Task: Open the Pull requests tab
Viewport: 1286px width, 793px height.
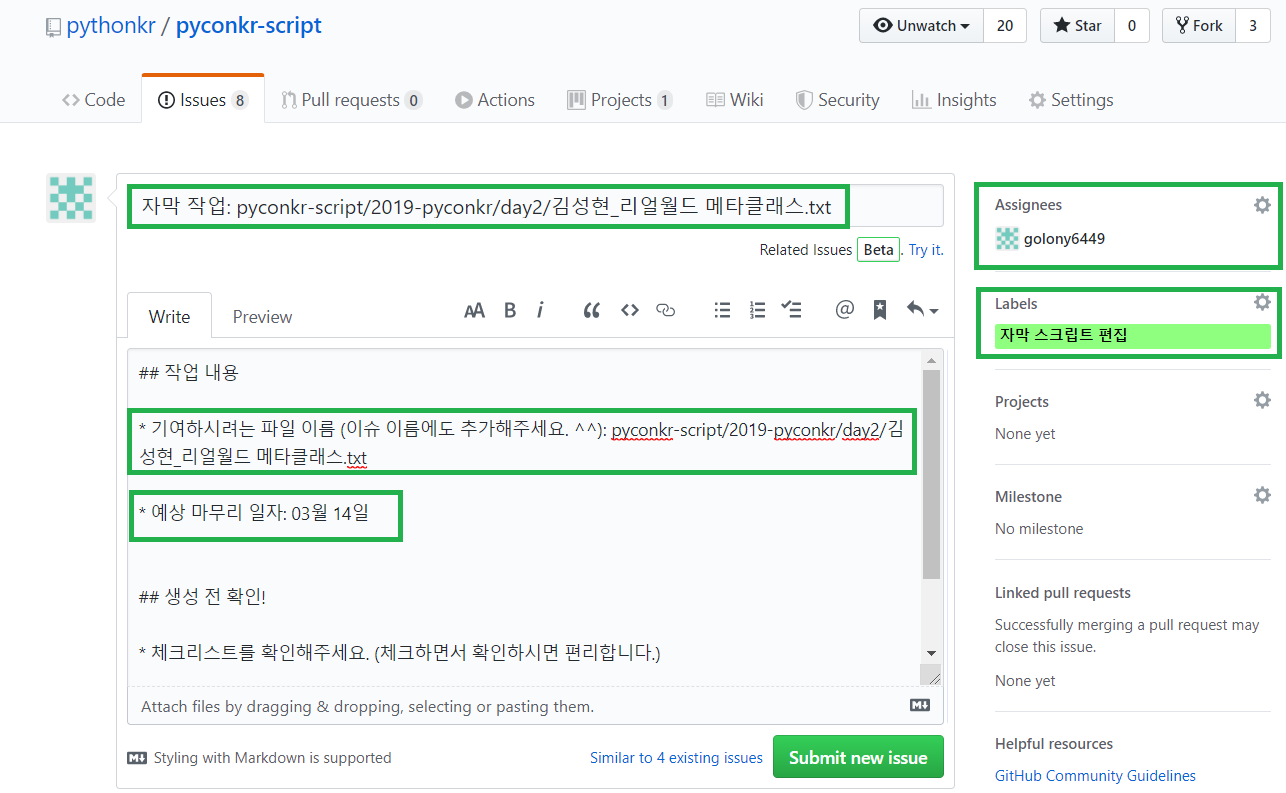Action: 351,99
